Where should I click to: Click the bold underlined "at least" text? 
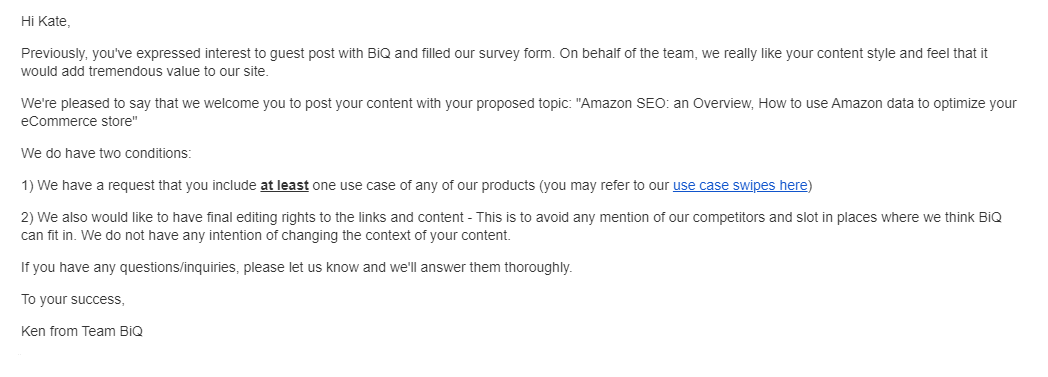tap(284, 185)
